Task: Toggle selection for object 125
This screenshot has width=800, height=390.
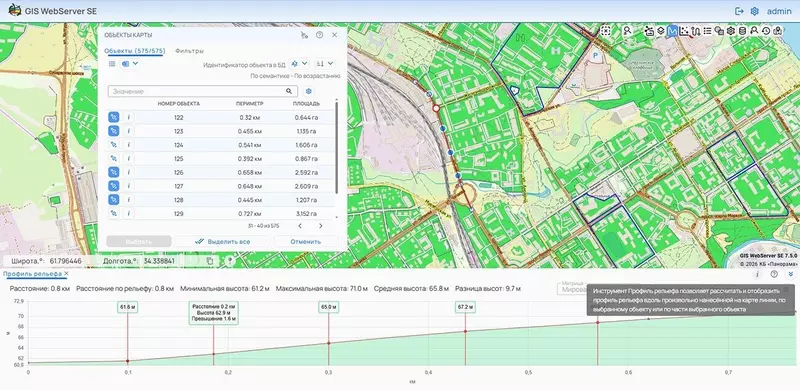Action: [x=114, y=159]
